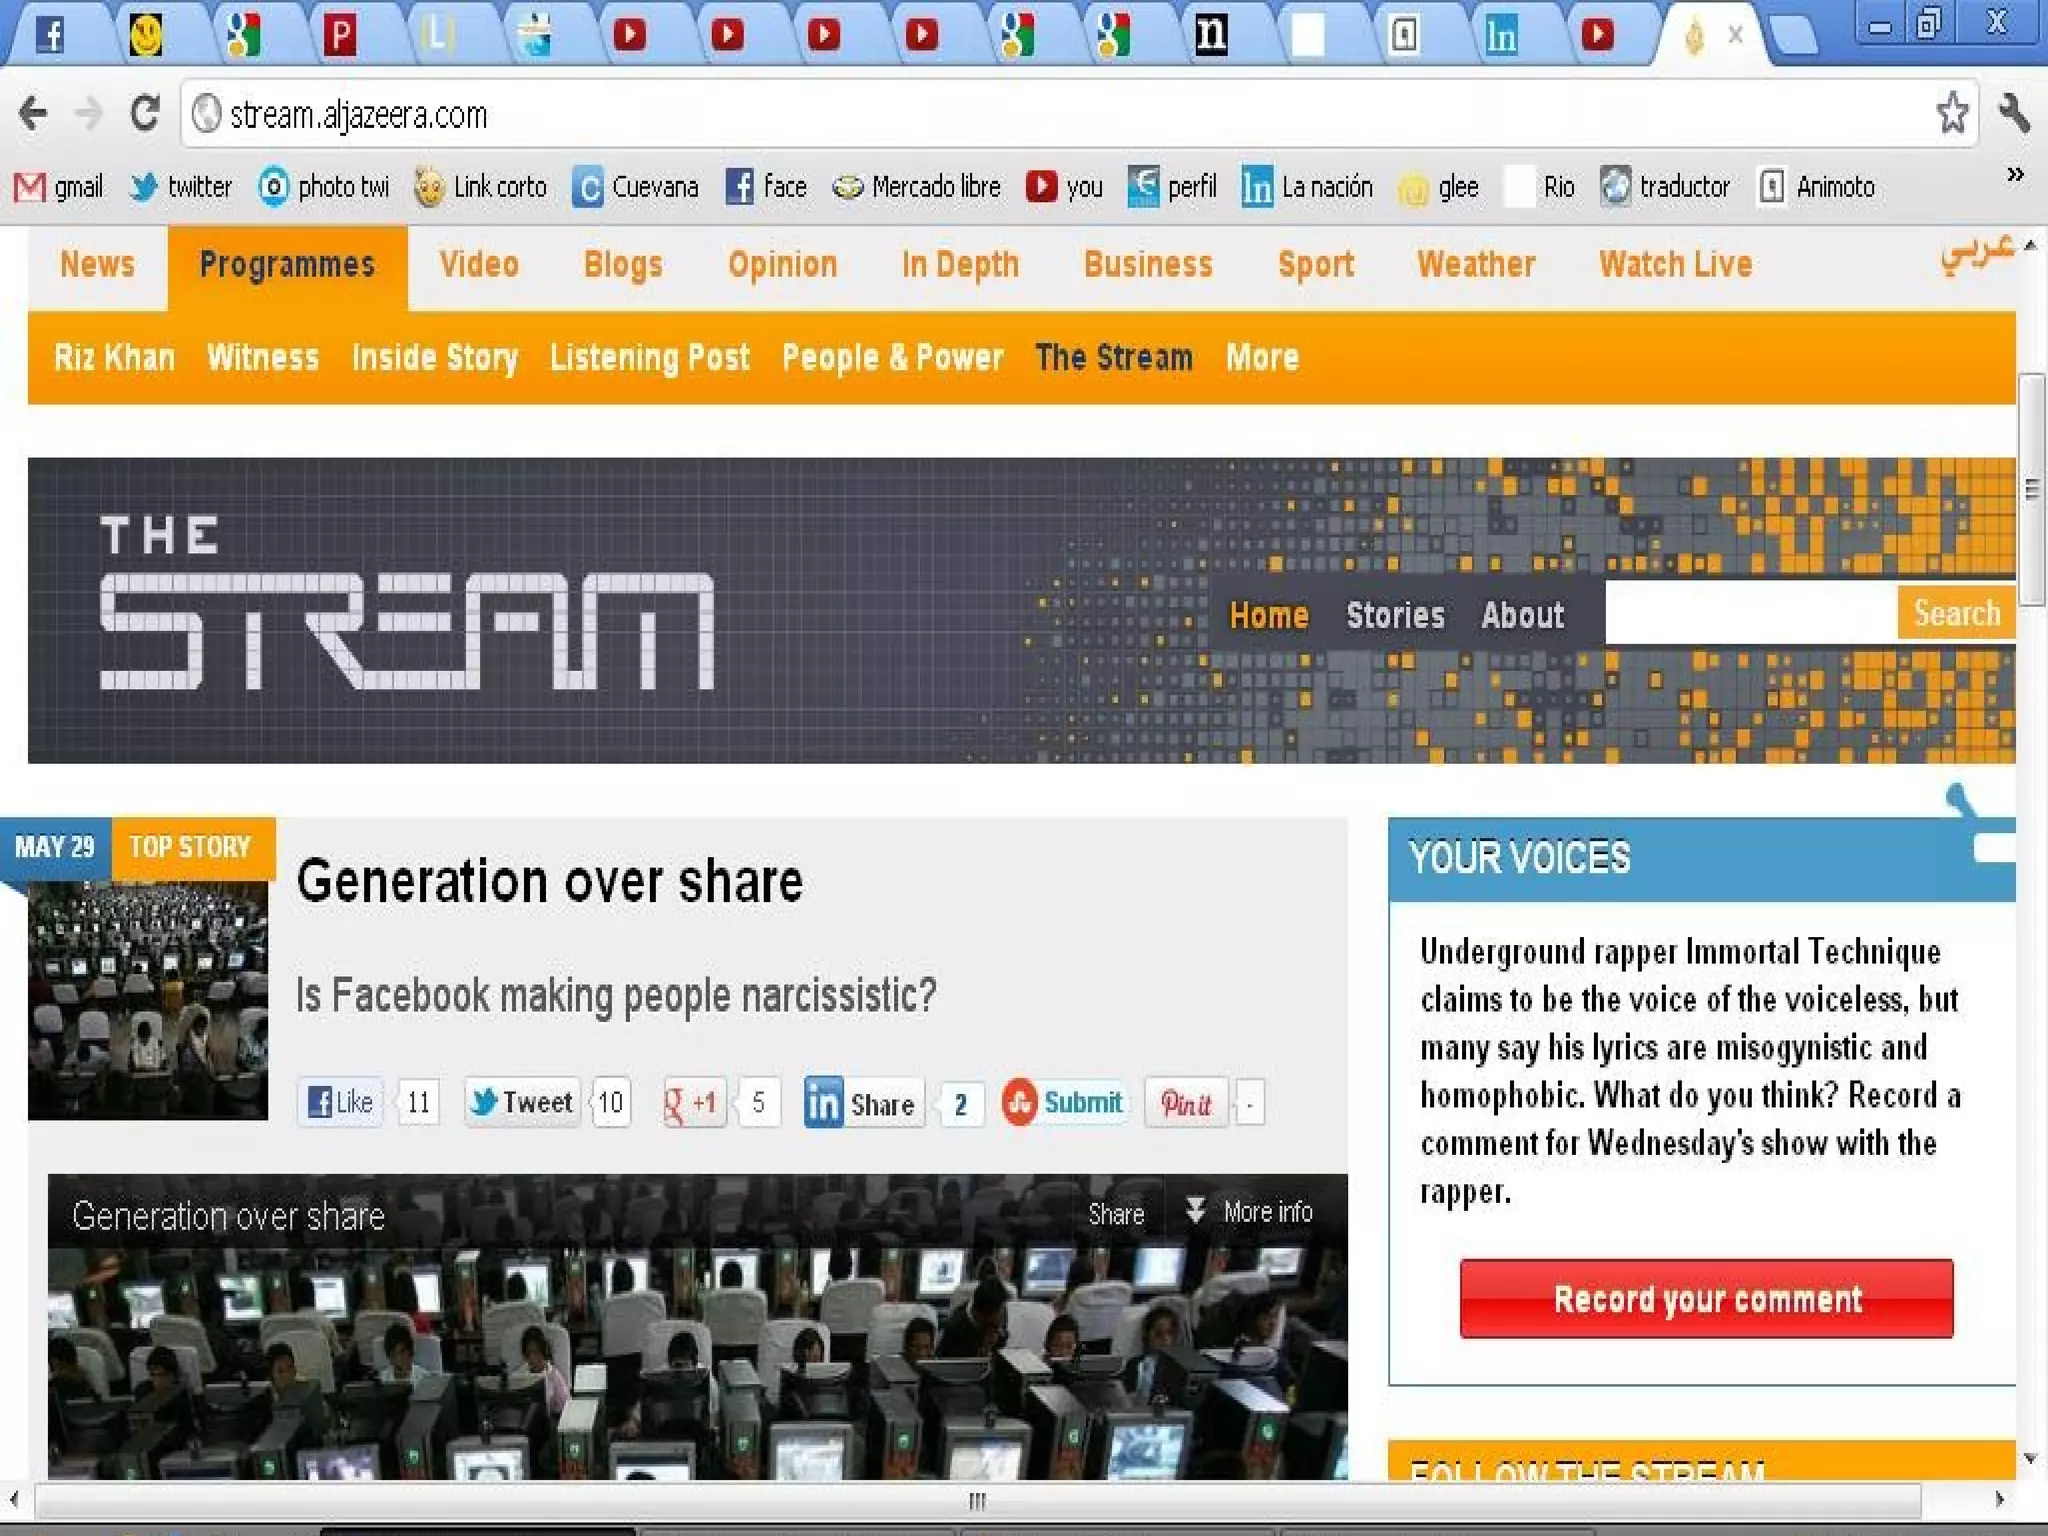Open the black 'n' icon browser tab
The image size is (2048, 1536).
1210,34
